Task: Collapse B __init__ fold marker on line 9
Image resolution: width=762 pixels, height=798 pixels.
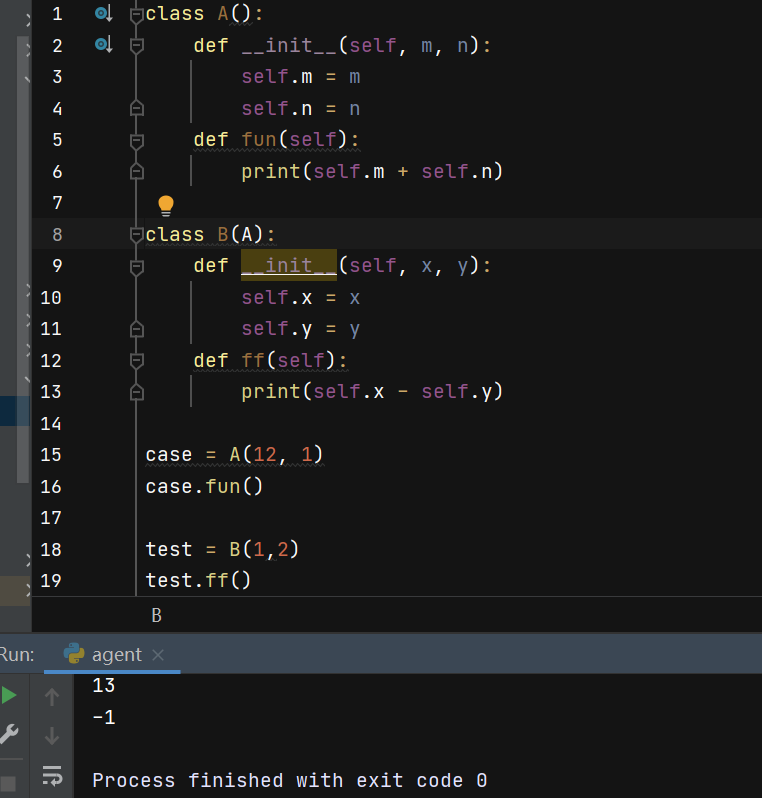Action: coord(136,267)
